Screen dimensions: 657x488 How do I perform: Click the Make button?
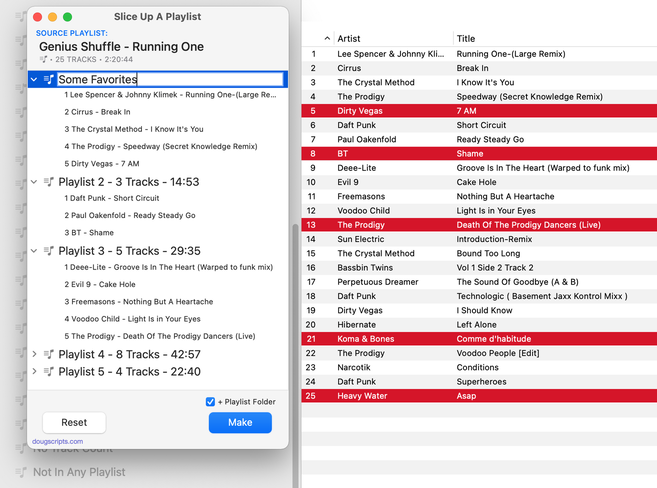pyautogui.click(x=240, y=422)
